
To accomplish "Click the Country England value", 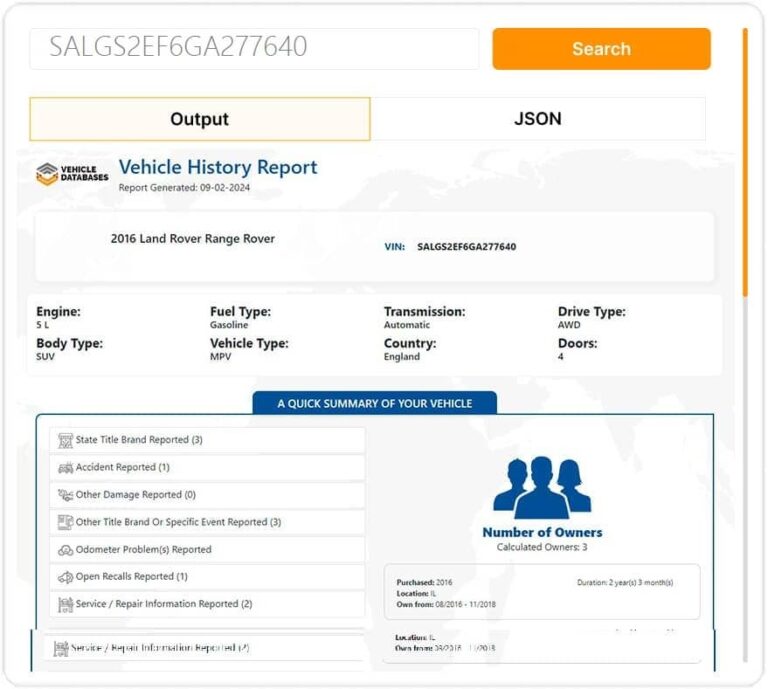I will click(402, 357).
